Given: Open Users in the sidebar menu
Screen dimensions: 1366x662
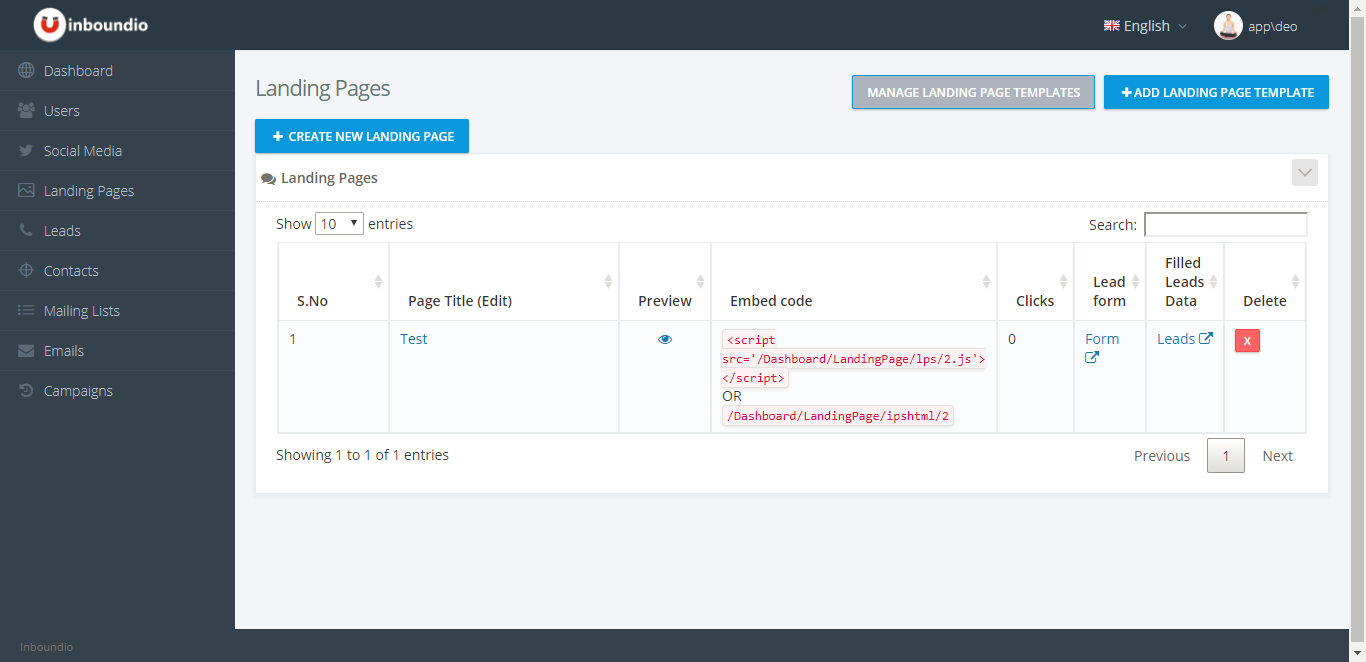Looking at the screenshot, I should [x=117, y=111].
